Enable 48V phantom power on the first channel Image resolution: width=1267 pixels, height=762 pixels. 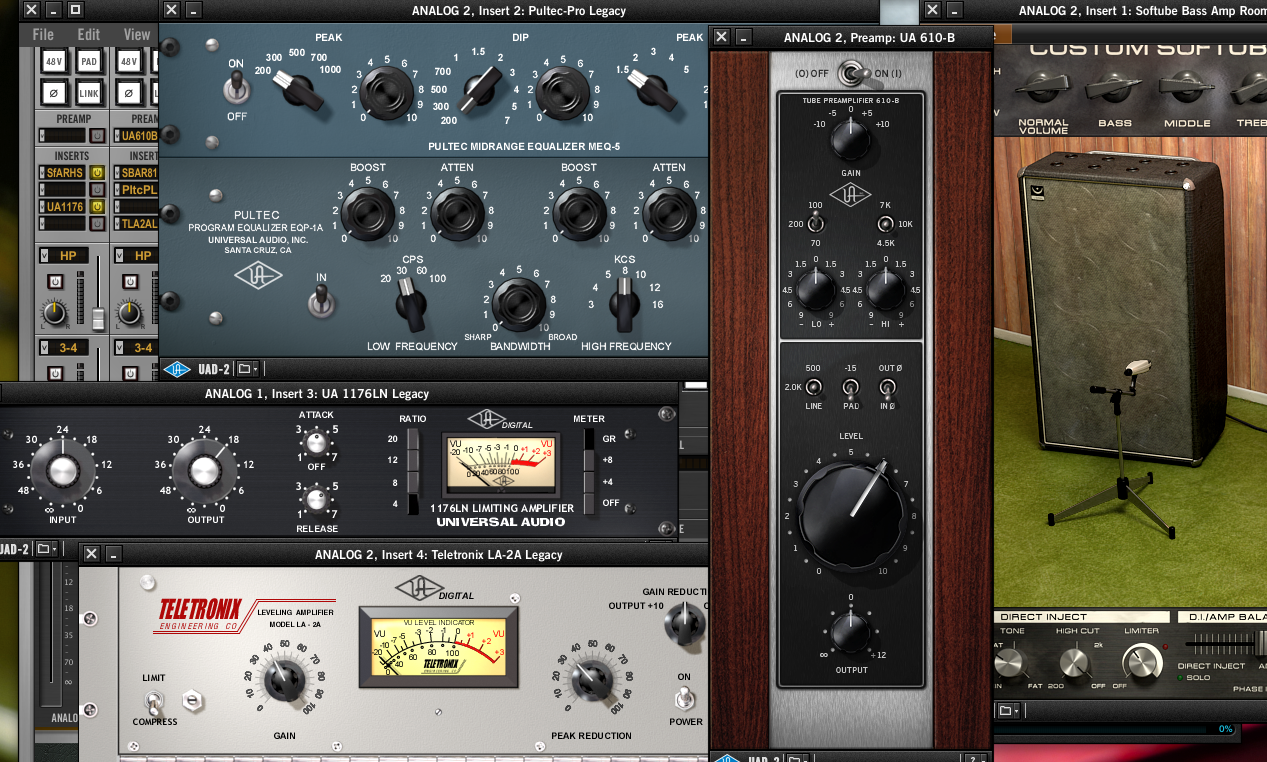coord(54,62)
